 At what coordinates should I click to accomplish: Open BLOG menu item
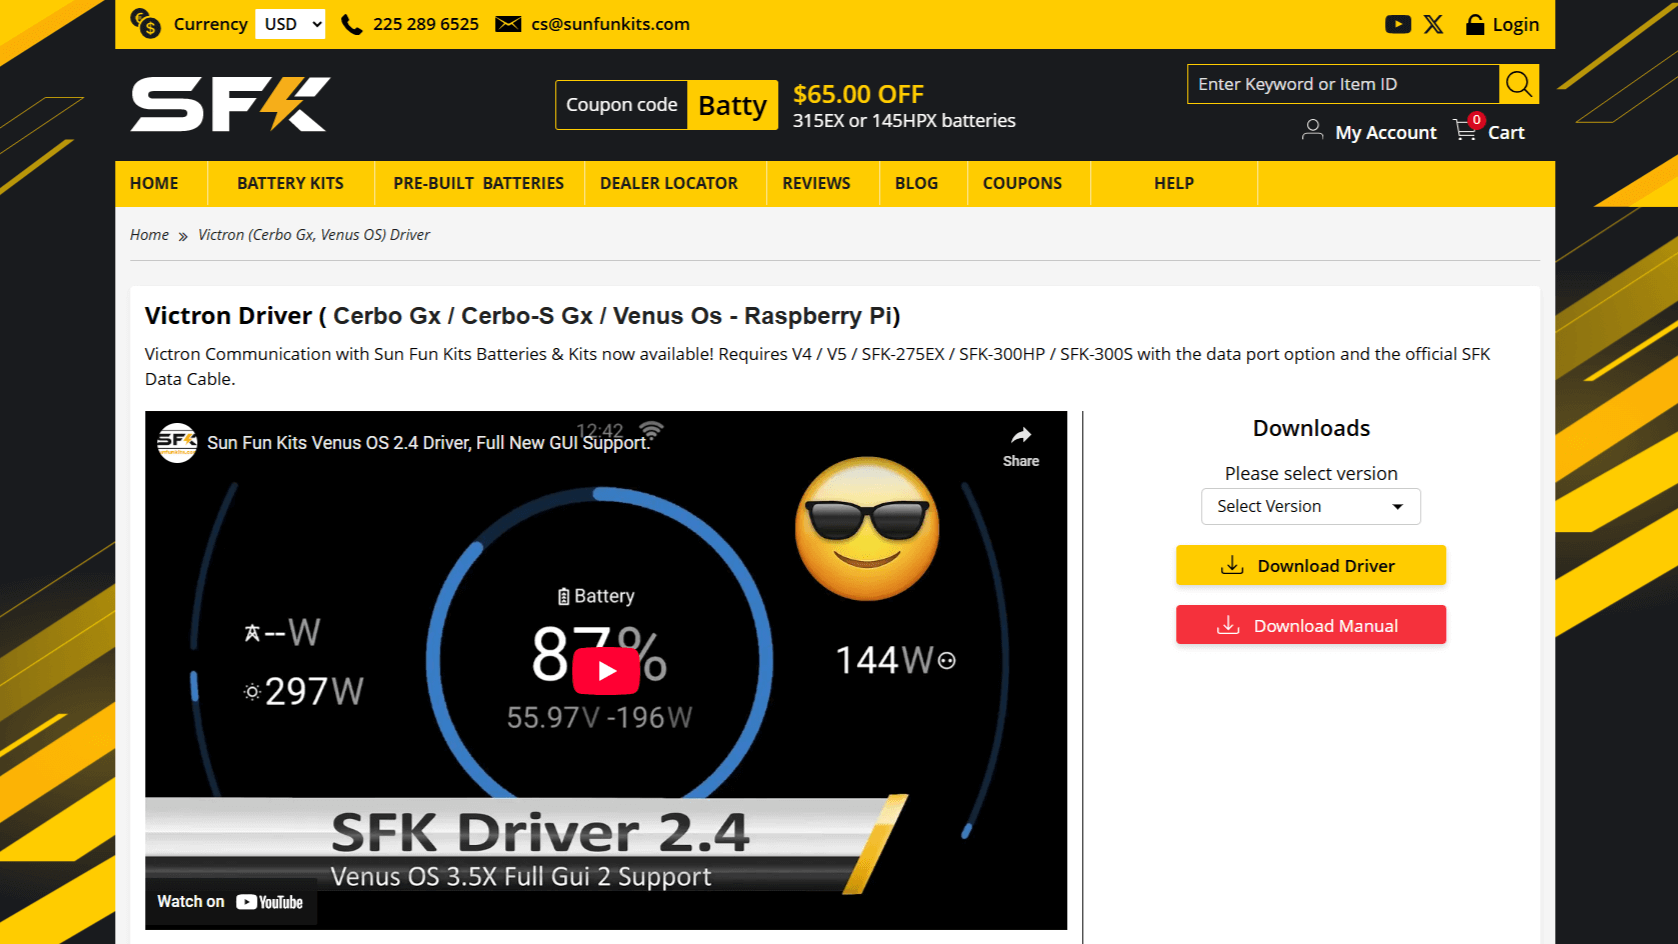916,183
